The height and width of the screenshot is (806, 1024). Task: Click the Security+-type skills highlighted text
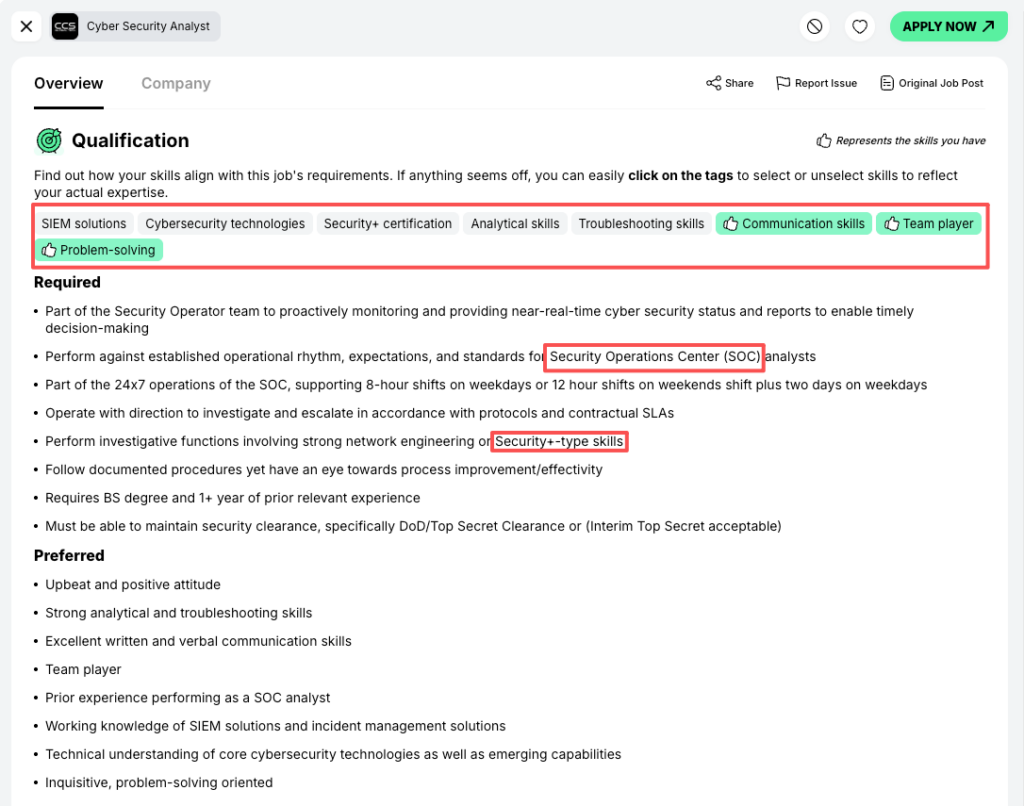(x=559, y=441)
